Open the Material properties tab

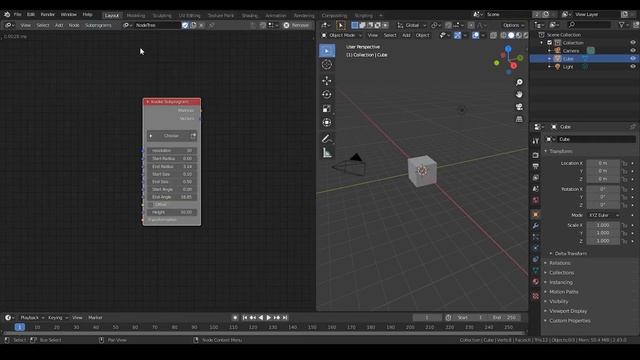click(x=536, y=282)
